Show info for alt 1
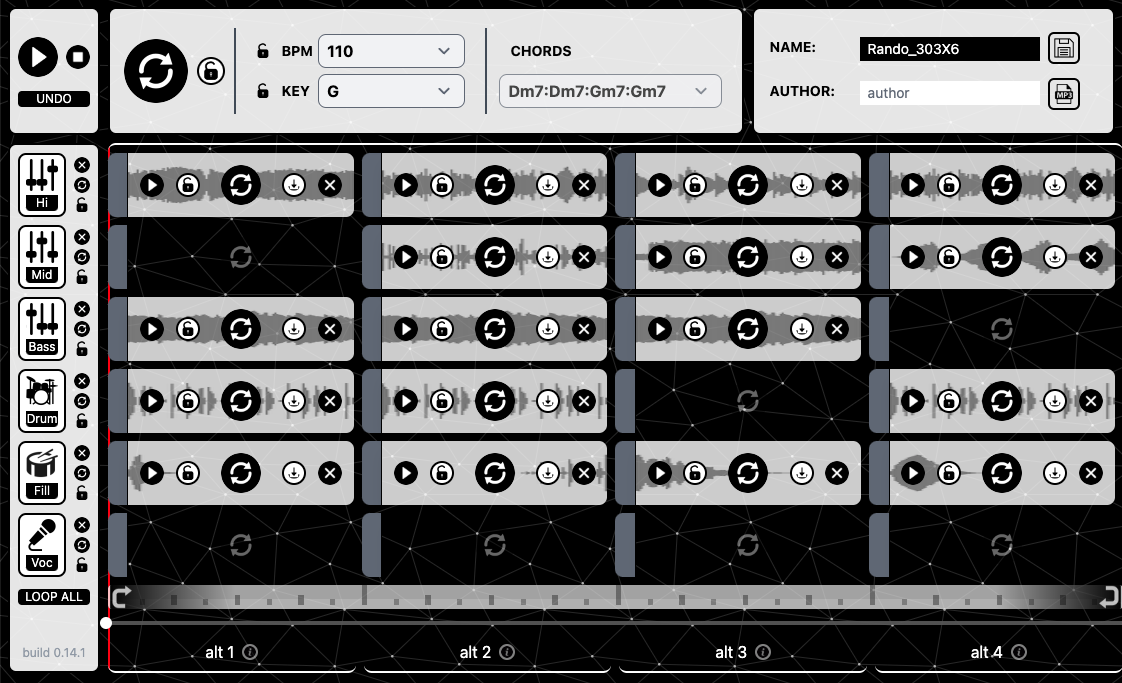This screenshot has height=683, width=1122. tap(250, 652)
